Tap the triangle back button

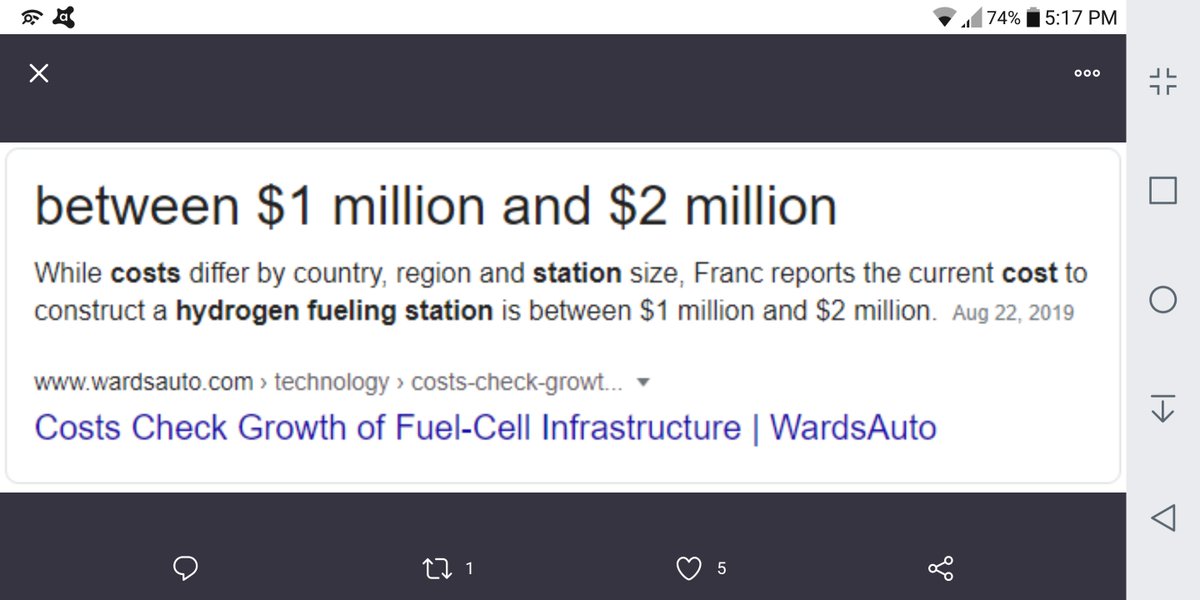(1162, 517)
